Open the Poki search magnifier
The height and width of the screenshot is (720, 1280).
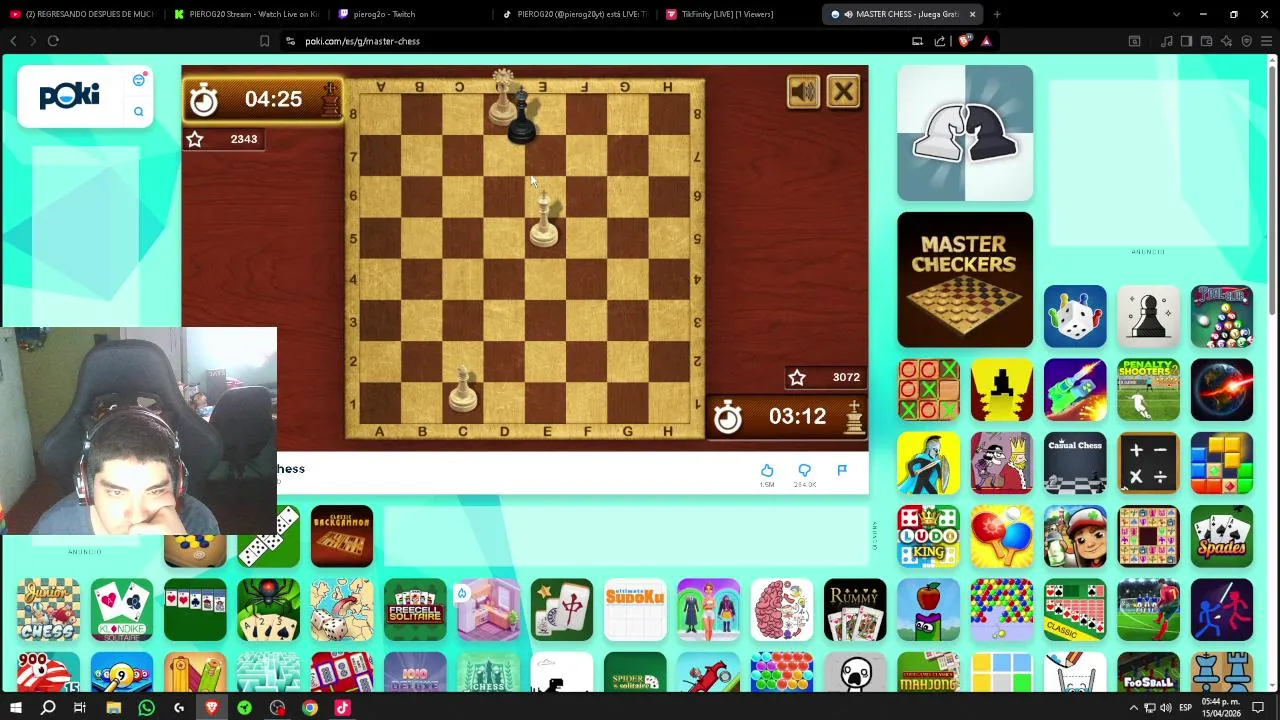138,112
